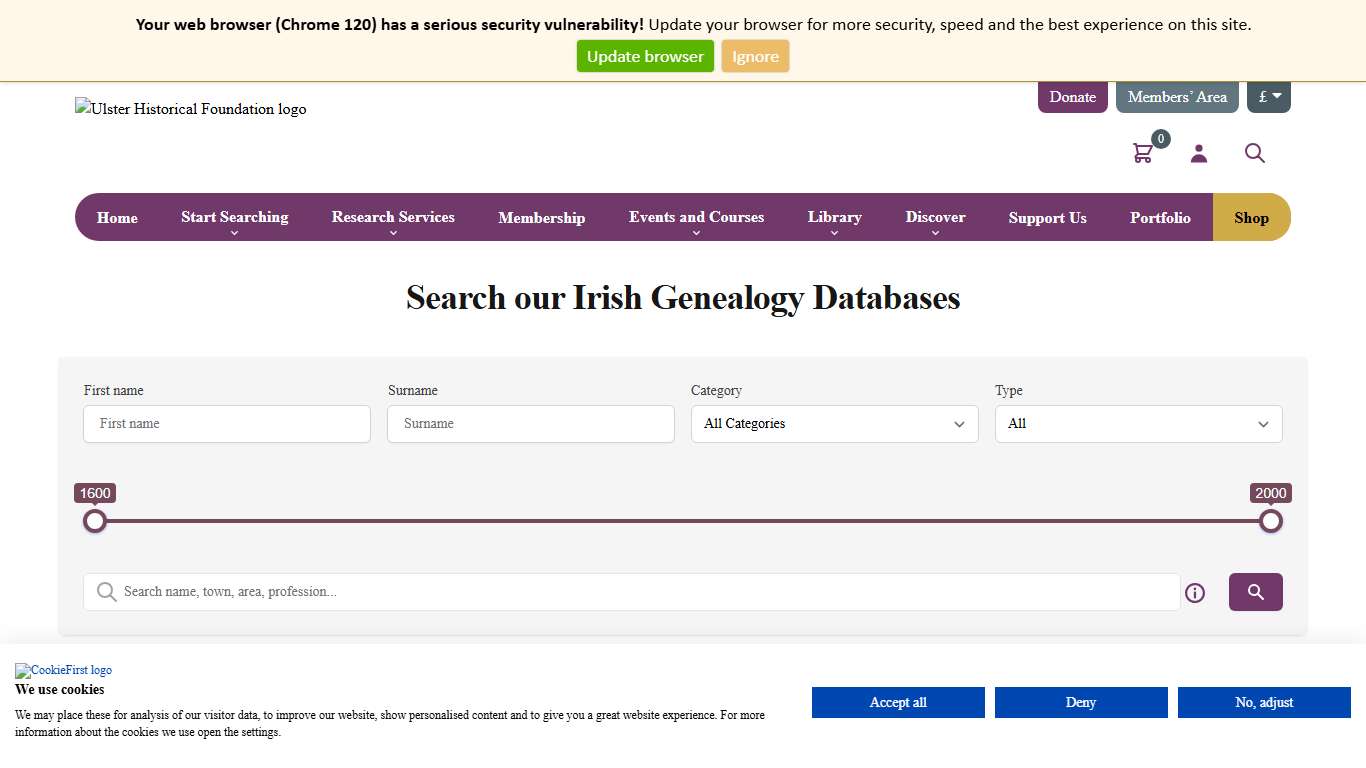Click Ignore on the browser warning
1366x768 pixels.
pos(755,56)
